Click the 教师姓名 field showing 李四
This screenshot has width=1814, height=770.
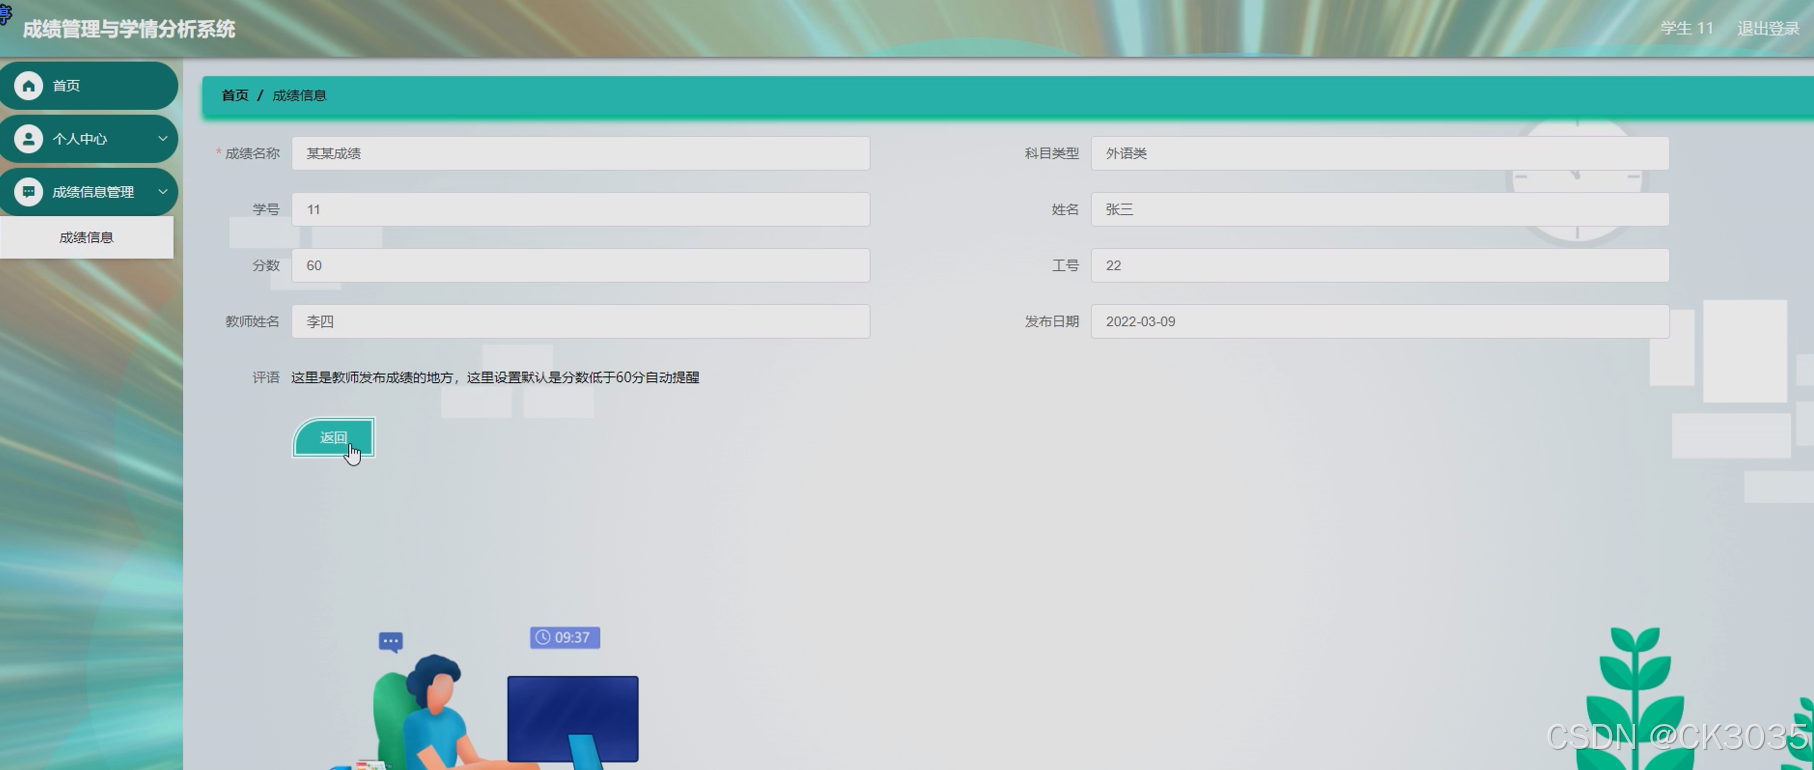pyautogui.click(x=581, y=322)
